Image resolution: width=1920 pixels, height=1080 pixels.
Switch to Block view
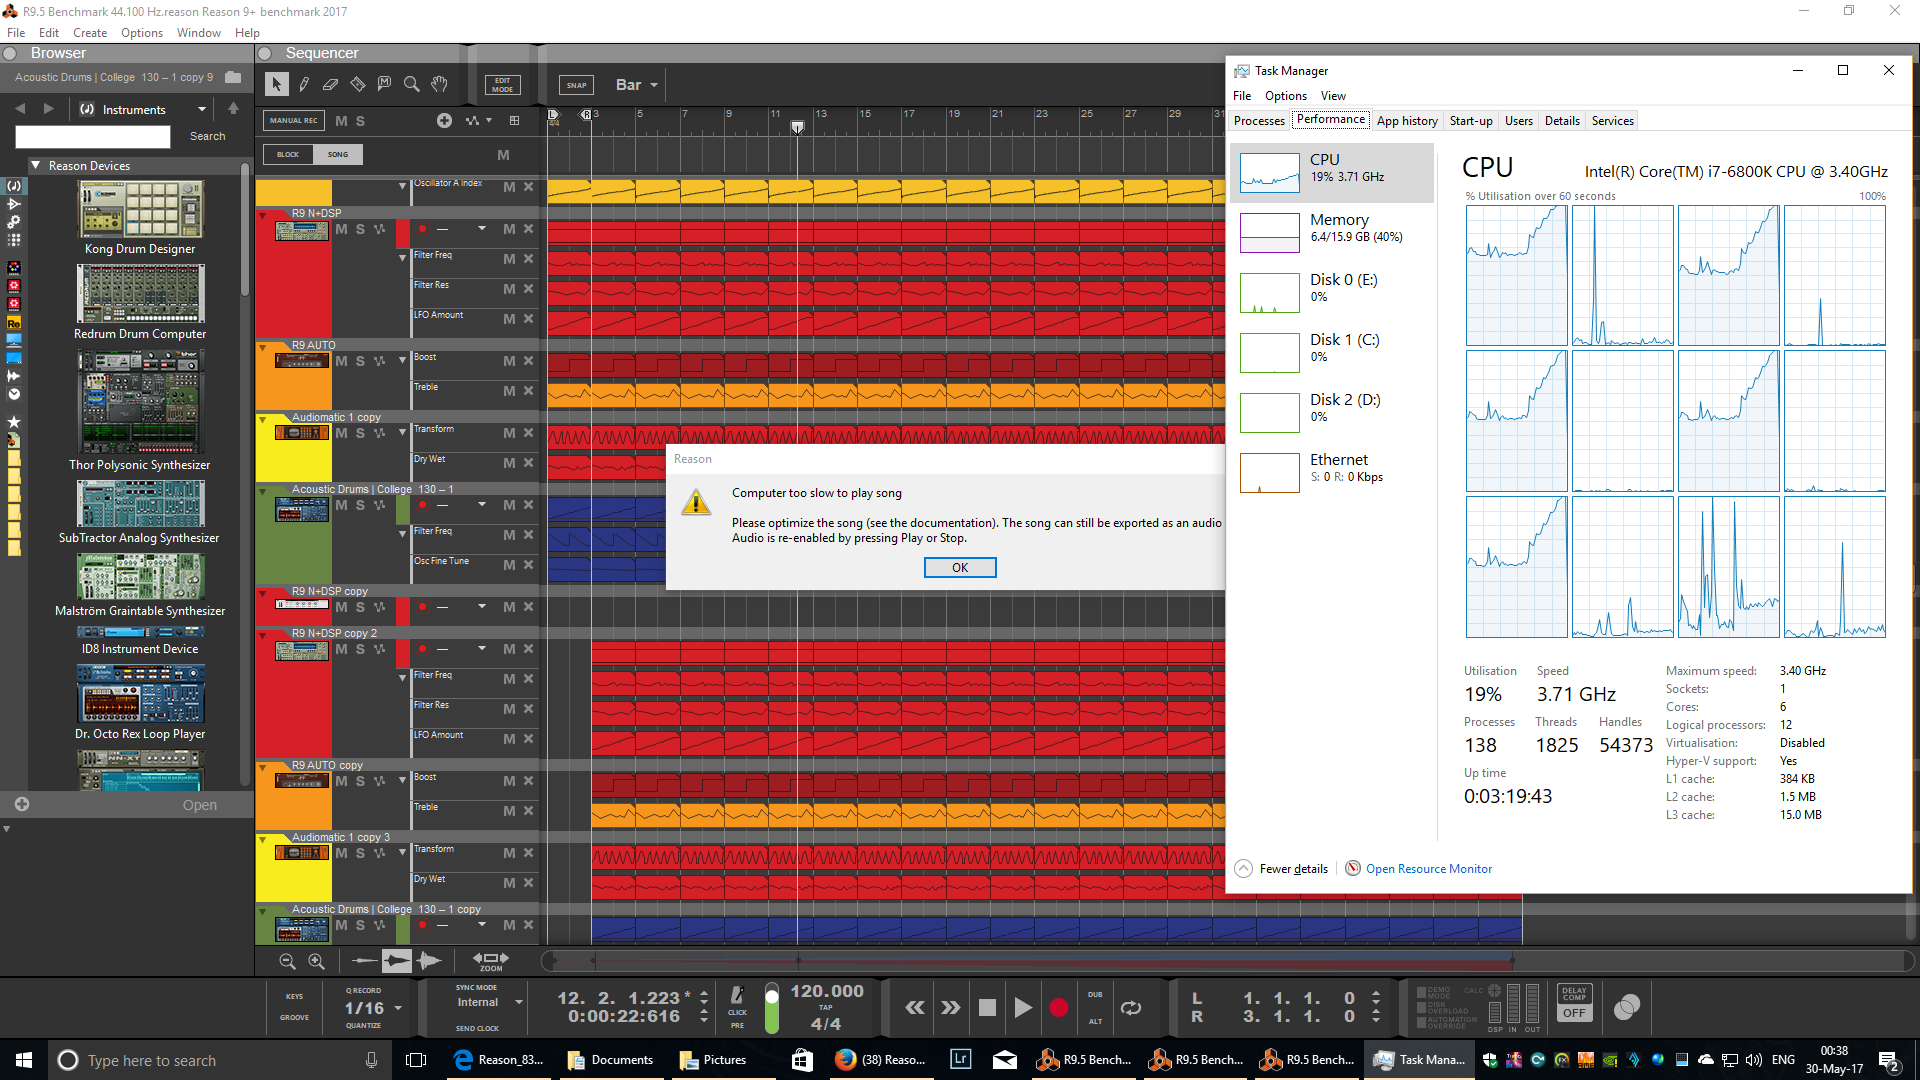coord(288,154)
